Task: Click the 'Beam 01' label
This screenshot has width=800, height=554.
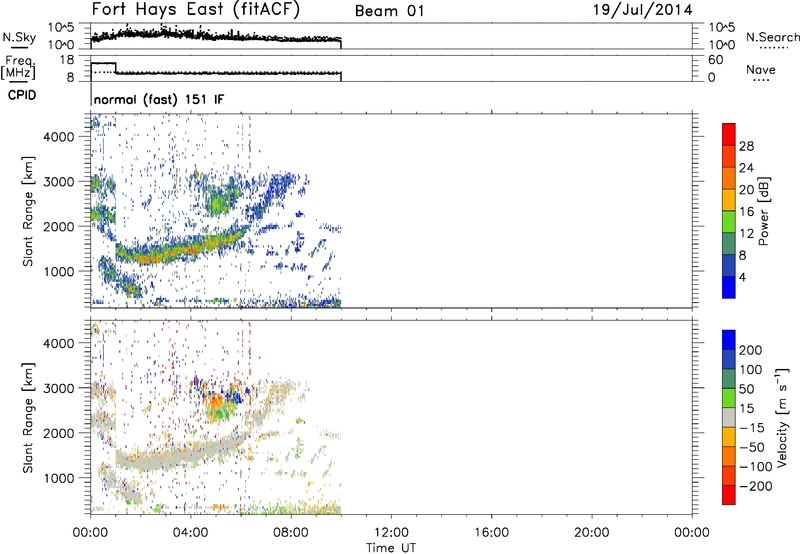Action: pos(389,11)
